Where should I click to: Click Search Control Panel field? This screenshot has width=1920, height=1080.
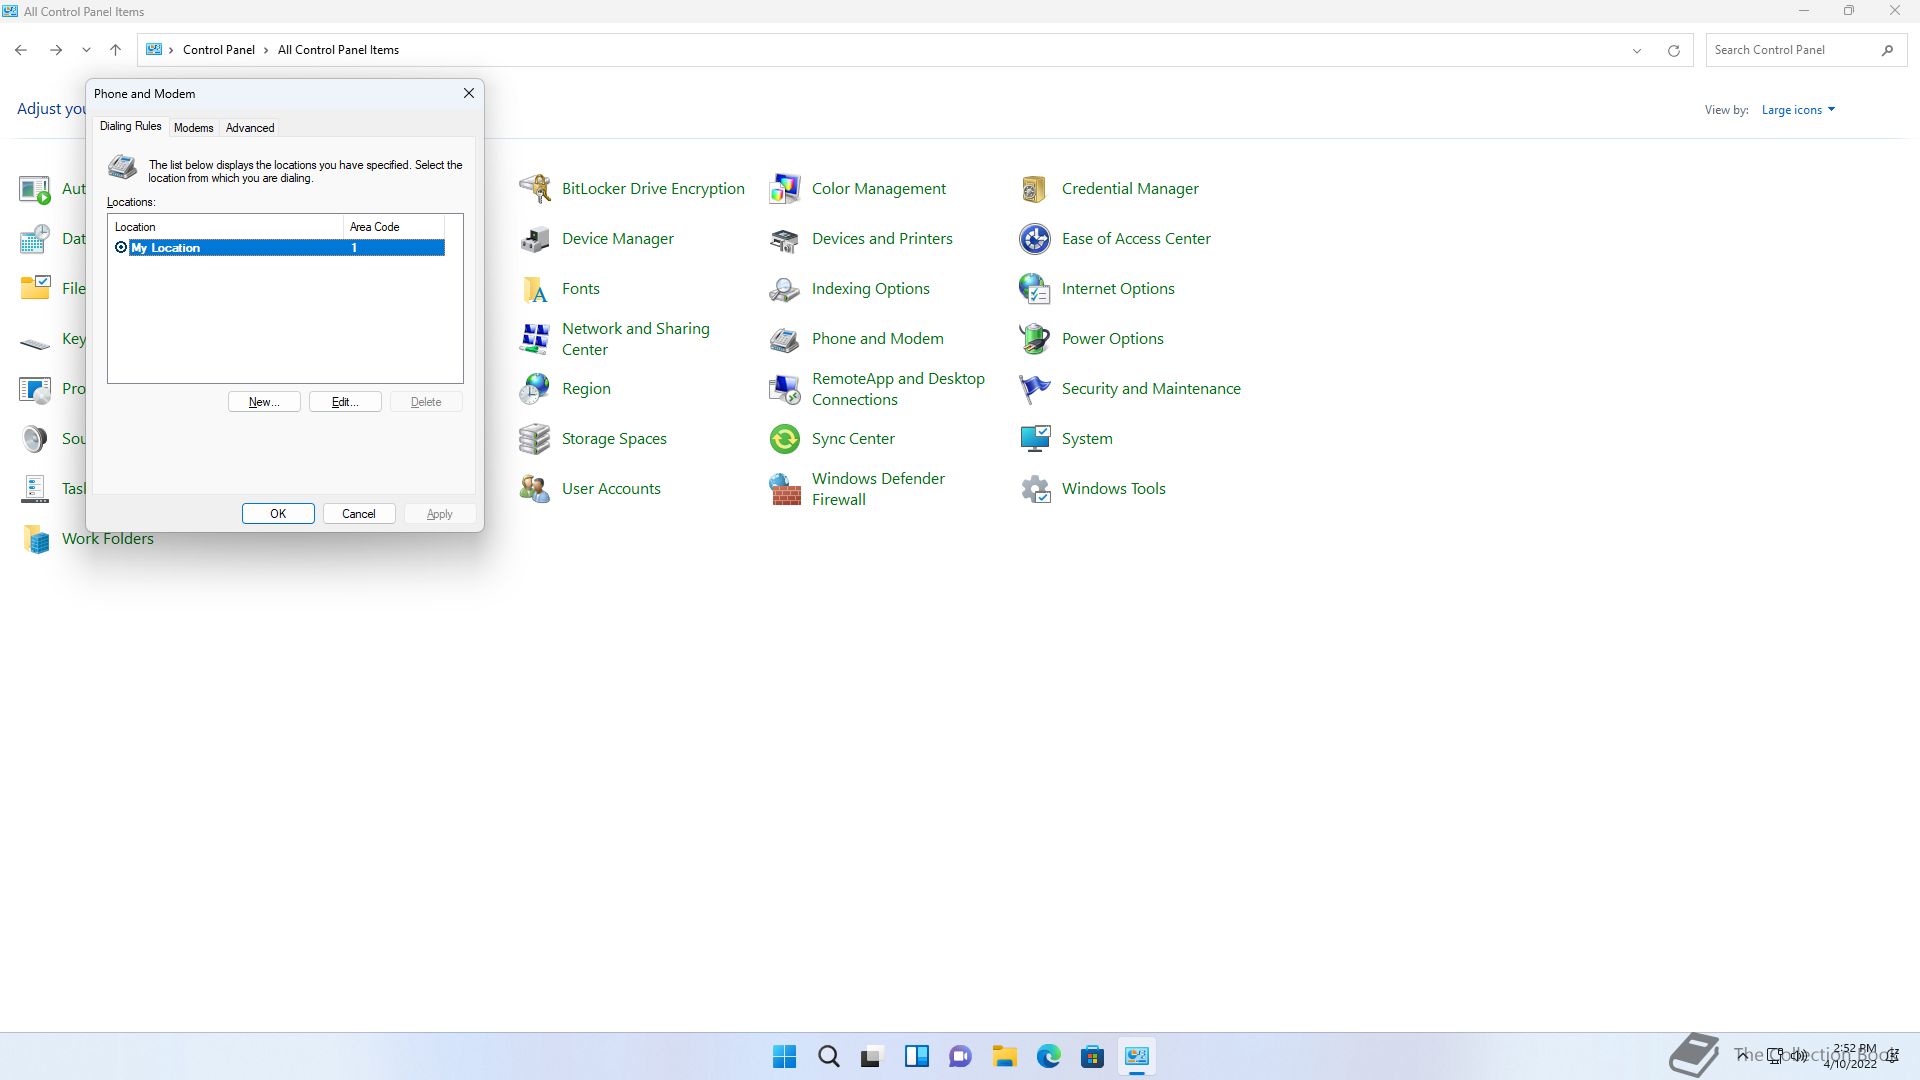pos(1806,50)
